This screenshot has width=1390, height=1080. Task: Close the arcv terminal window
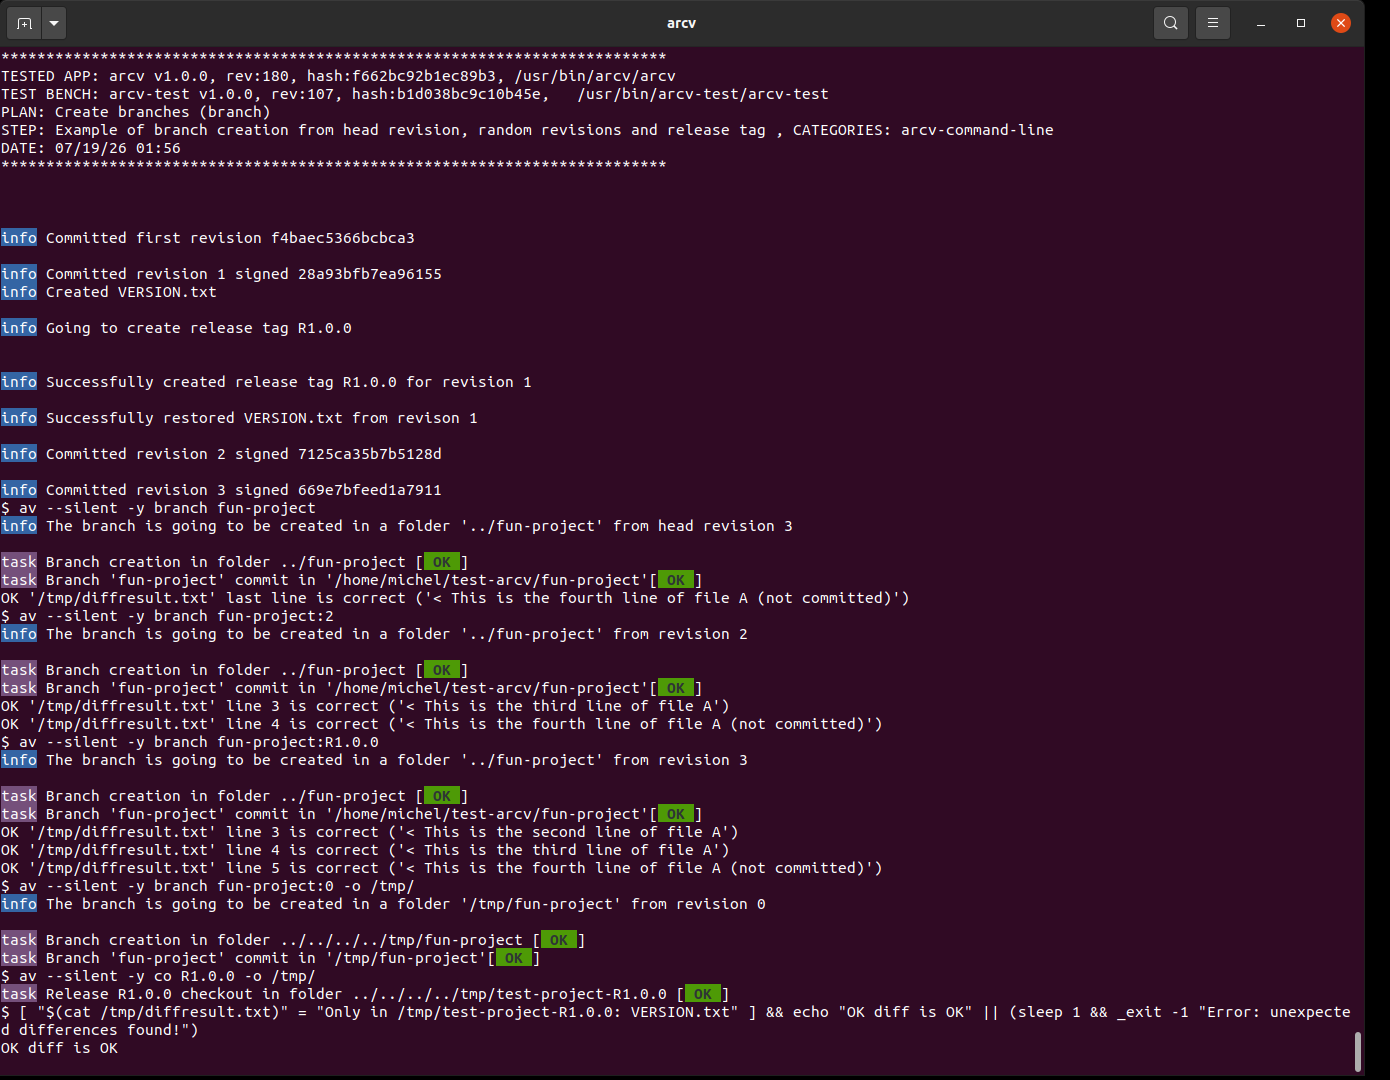point(1341,23)
